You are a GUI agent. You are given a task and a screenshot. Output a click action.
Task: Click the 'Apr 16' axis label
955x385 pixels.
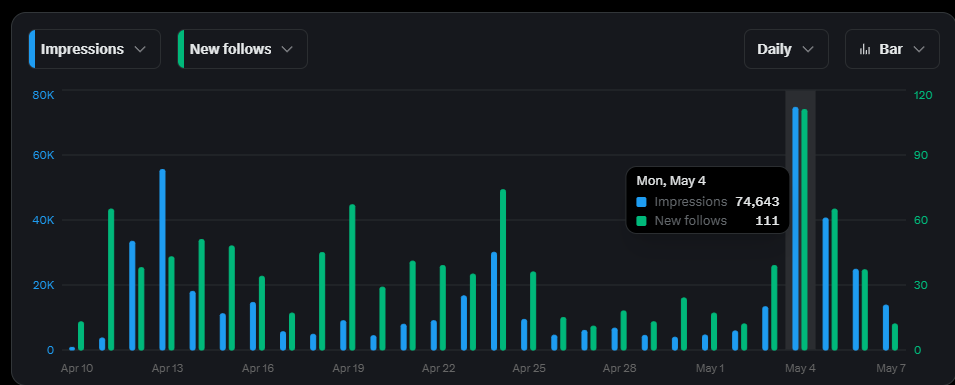tap(258, 369)
